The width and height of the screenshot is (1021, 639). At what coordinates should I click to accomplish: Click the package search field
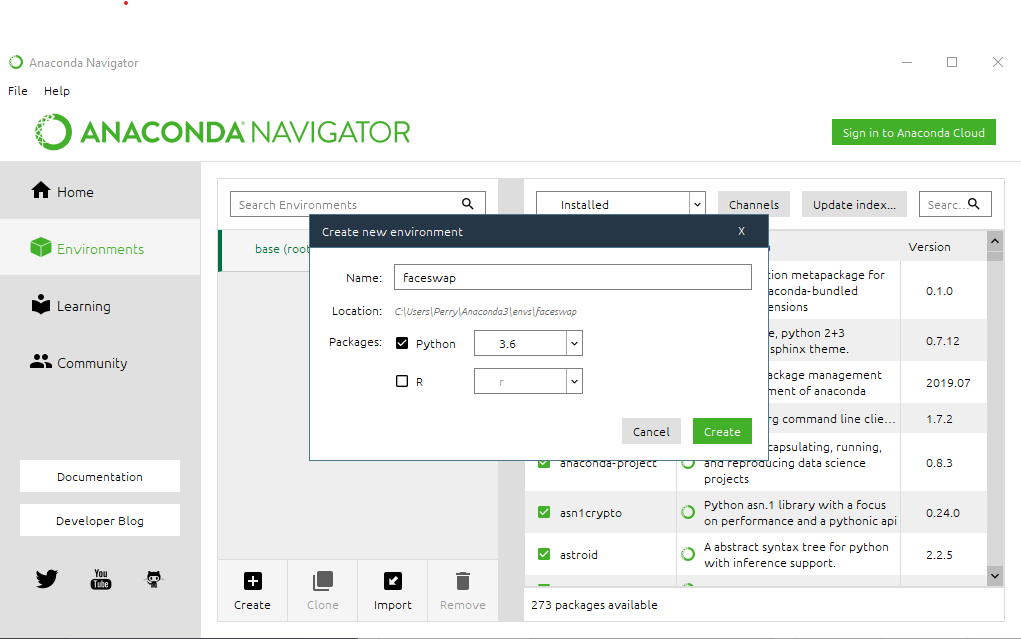click(955, 204)
